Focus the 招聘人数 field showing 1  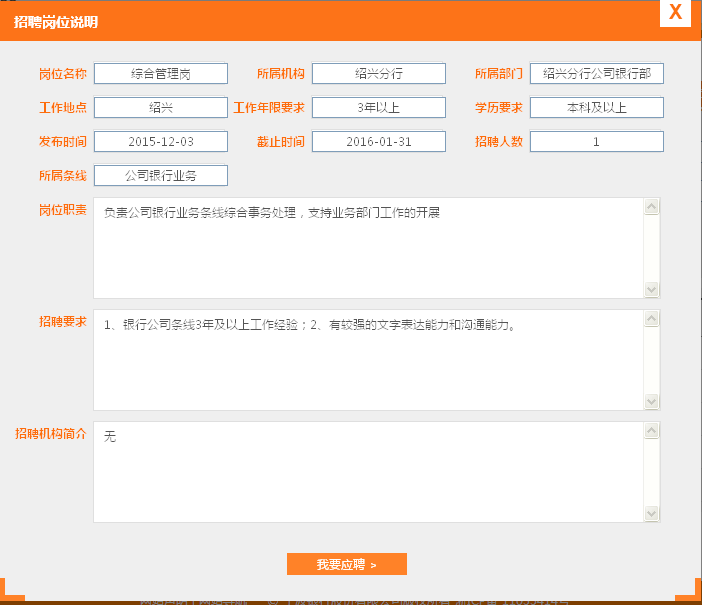pyautogui.click(x=596, y=142)
